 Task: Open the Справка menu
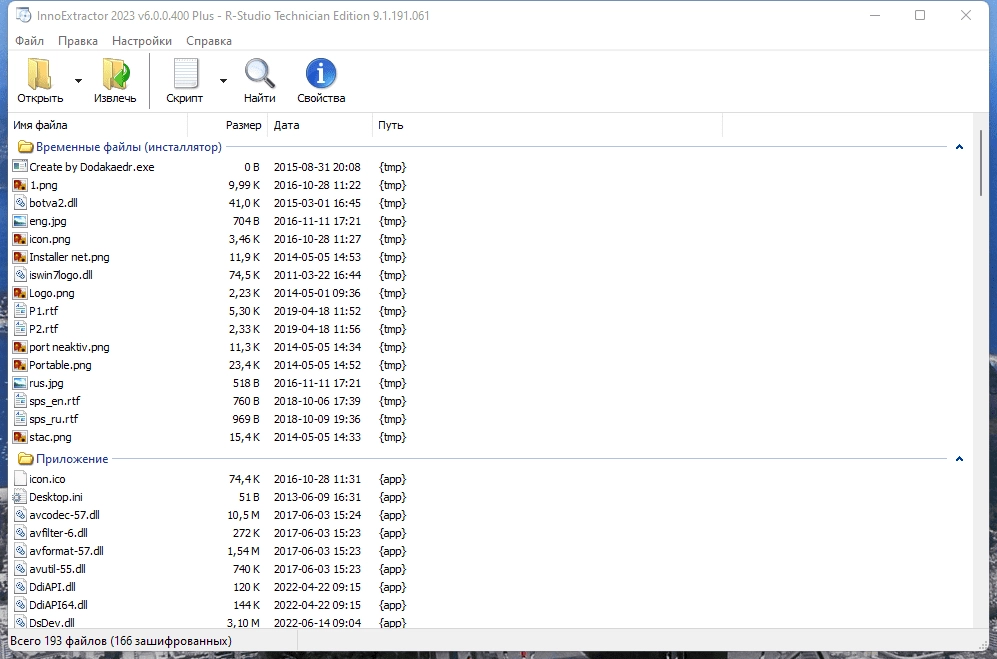point(209,41)
